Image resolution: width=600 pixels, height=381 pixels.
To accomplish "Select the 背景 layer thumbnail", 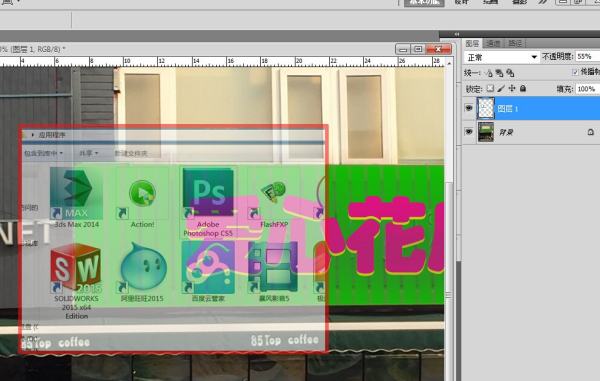I will click(486, 132).
